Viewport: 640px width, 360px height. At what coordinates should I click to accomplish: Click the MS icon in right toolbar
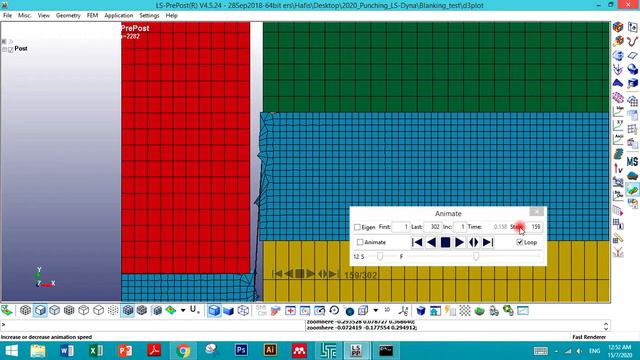[x=632, y=162]
